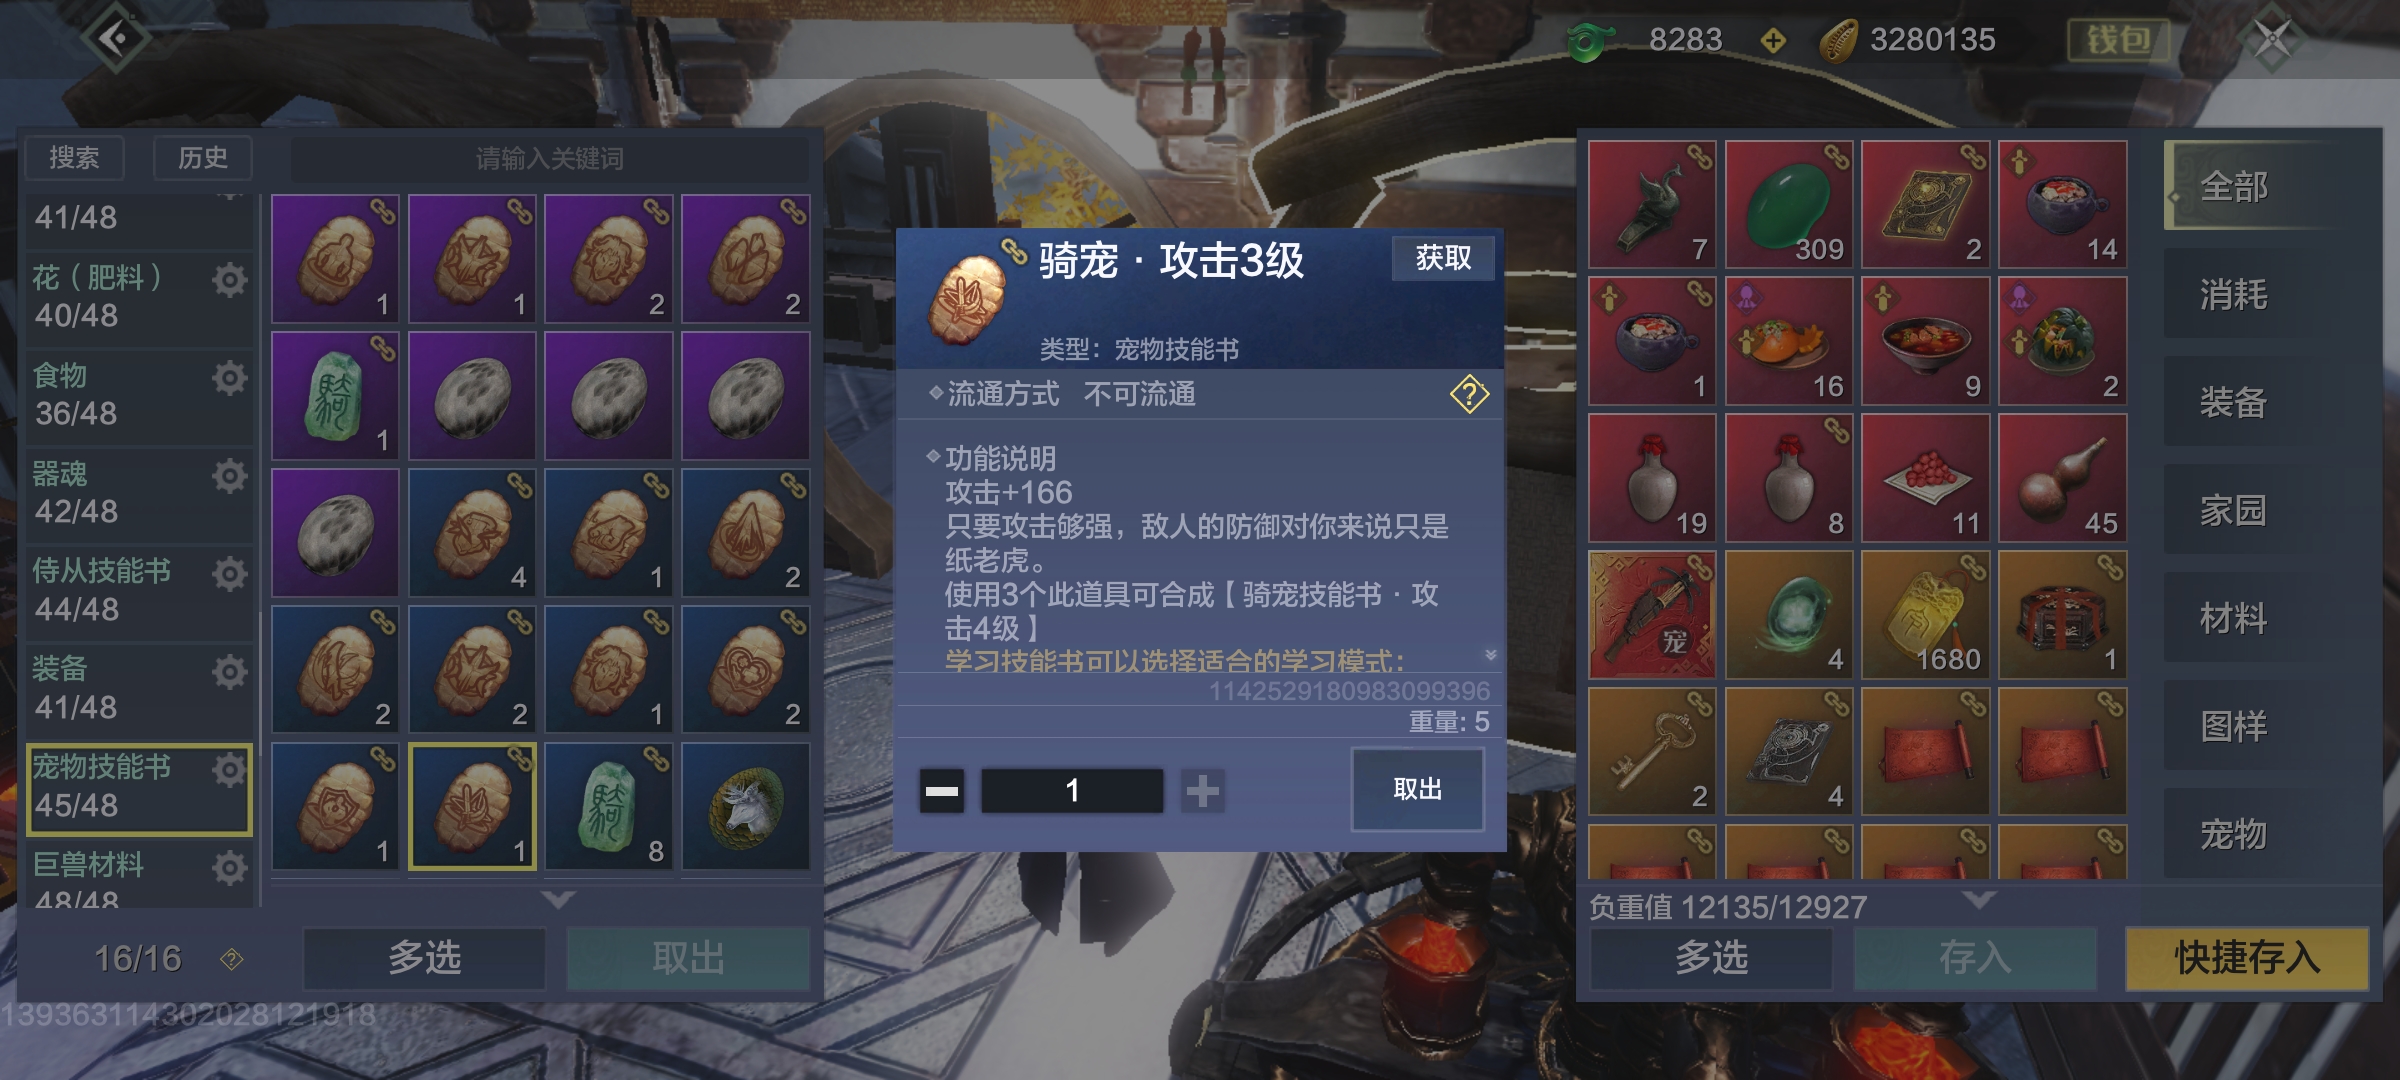Screen dimensions: 2400x1080
Task: Expand item description with small double chevron
Action: click(1490, 655)
